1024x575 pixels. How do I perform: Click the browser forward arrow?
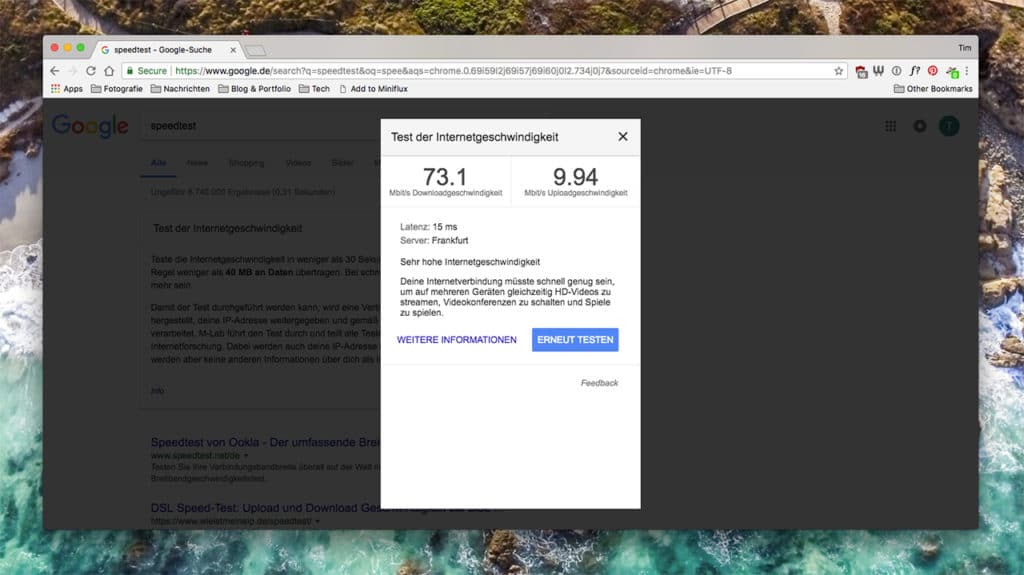click(72, 71)
